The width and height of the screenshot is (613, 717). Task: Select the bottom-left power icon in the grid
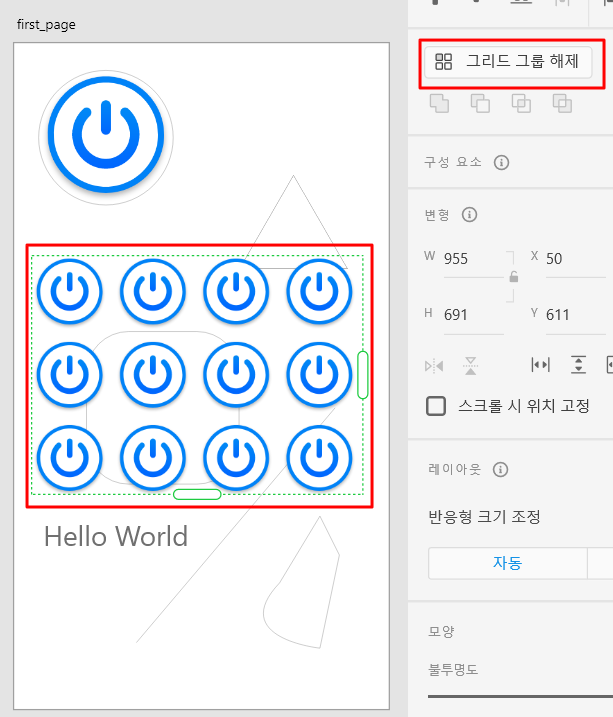pyautogui.click(x=69, y=458)
